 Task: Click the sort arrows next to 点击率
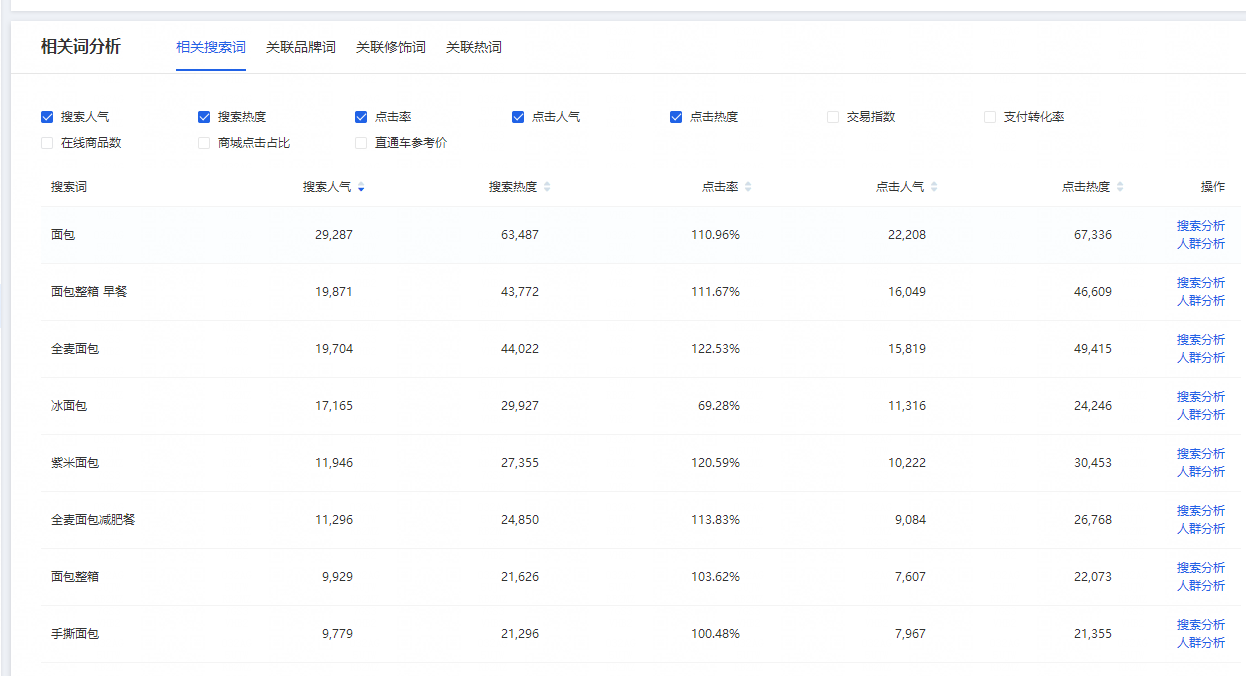(x=748, y=187)
